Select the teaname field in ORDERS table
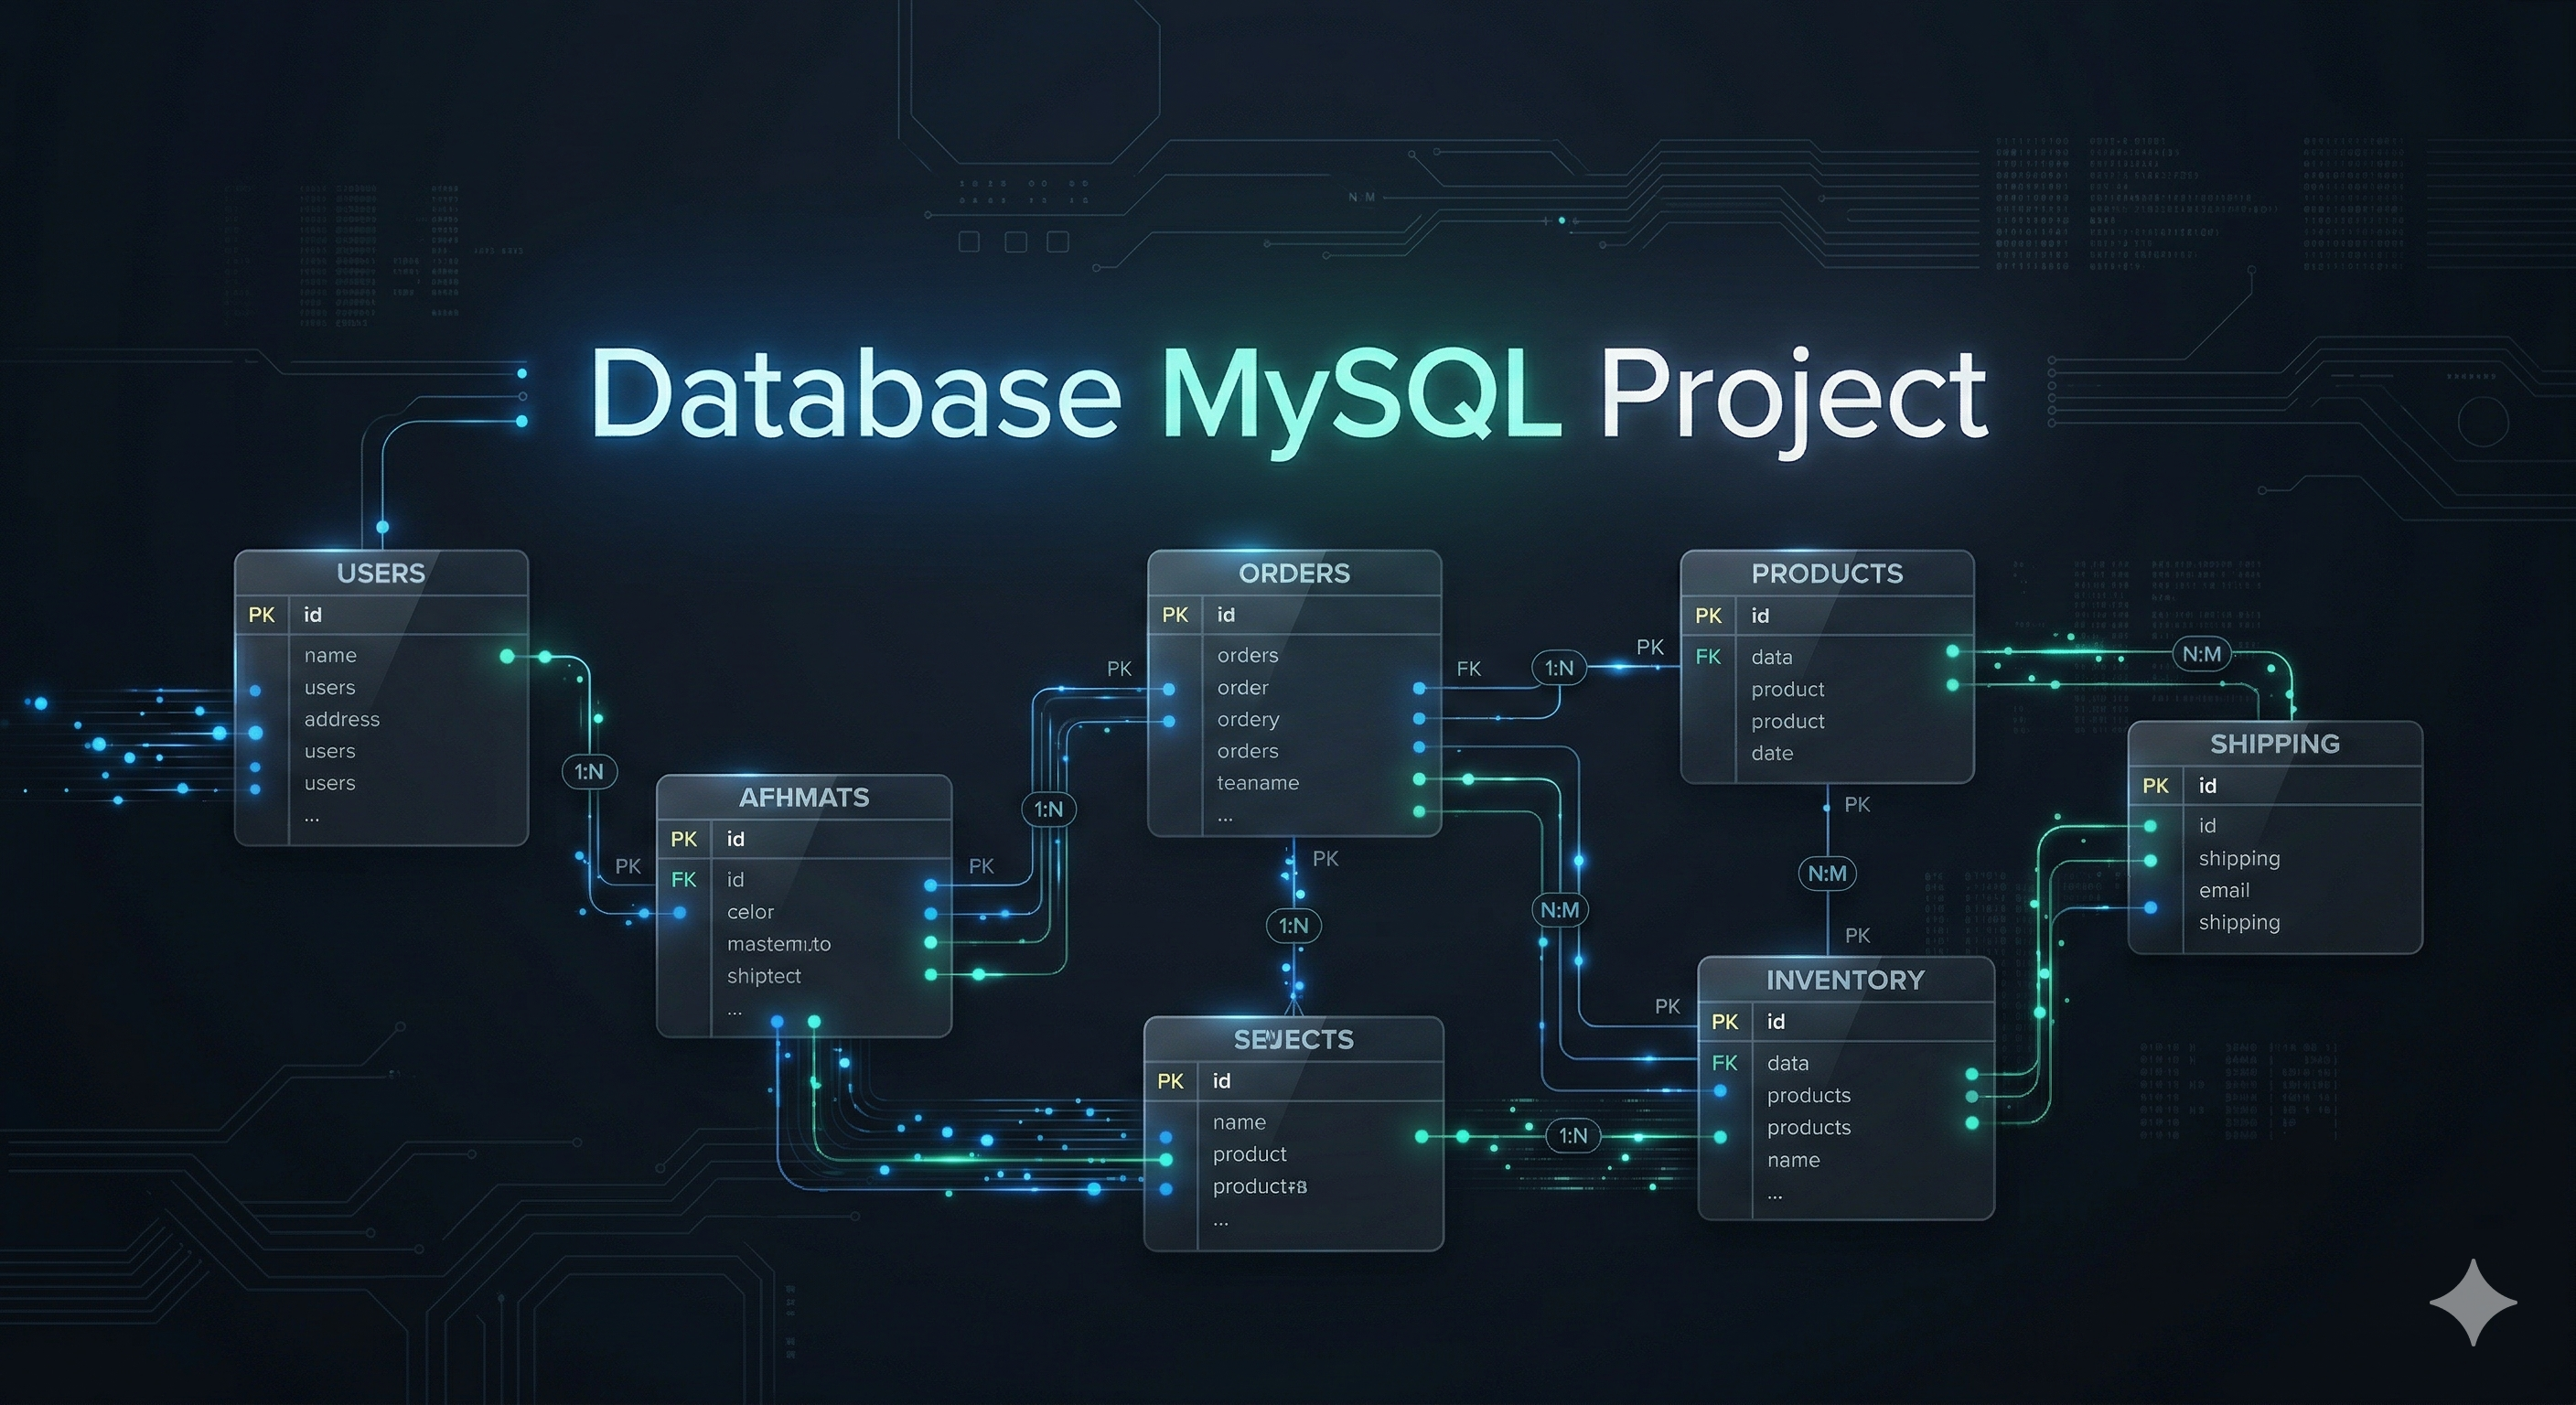2576x1405 pixels. coord(1258,783)
